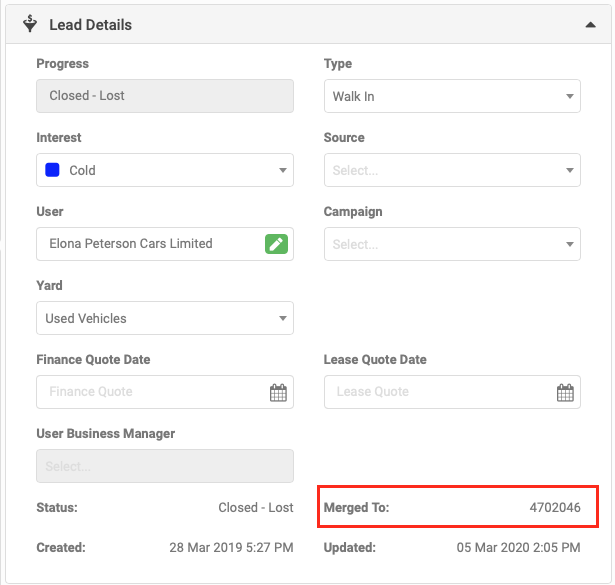
Task: Click the Progress field Closed - Lost
Action: [x=165, y=96]
